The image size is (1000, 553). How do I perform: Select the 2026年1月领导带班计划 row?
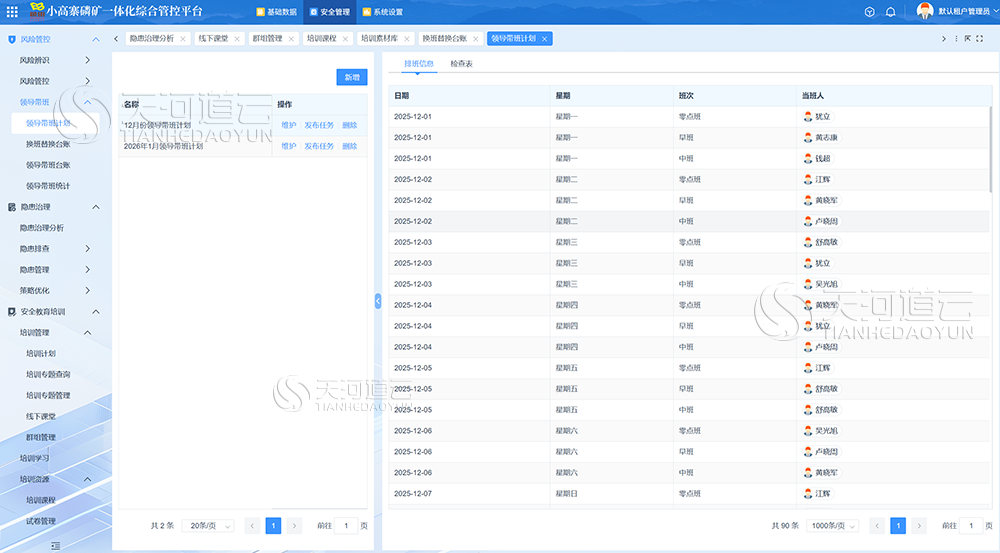pos(242,147)
